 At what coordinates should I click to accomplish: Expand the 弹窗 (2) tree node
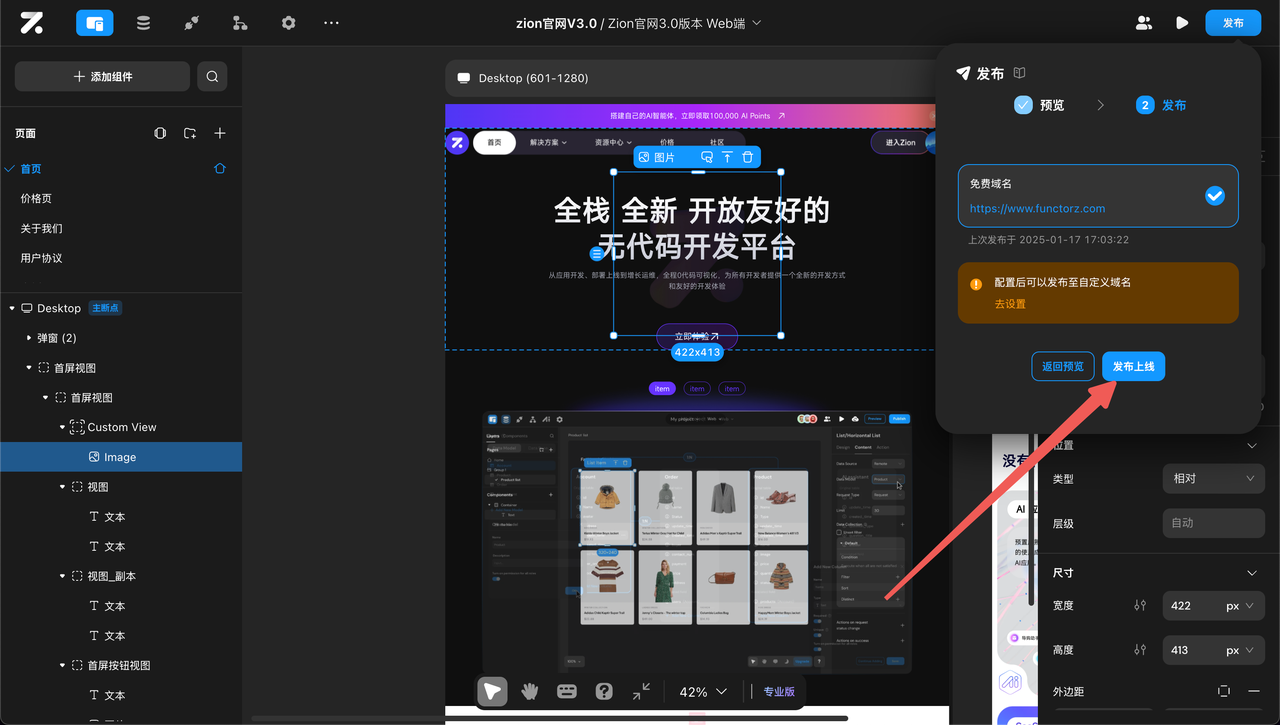tap(28, 338)
